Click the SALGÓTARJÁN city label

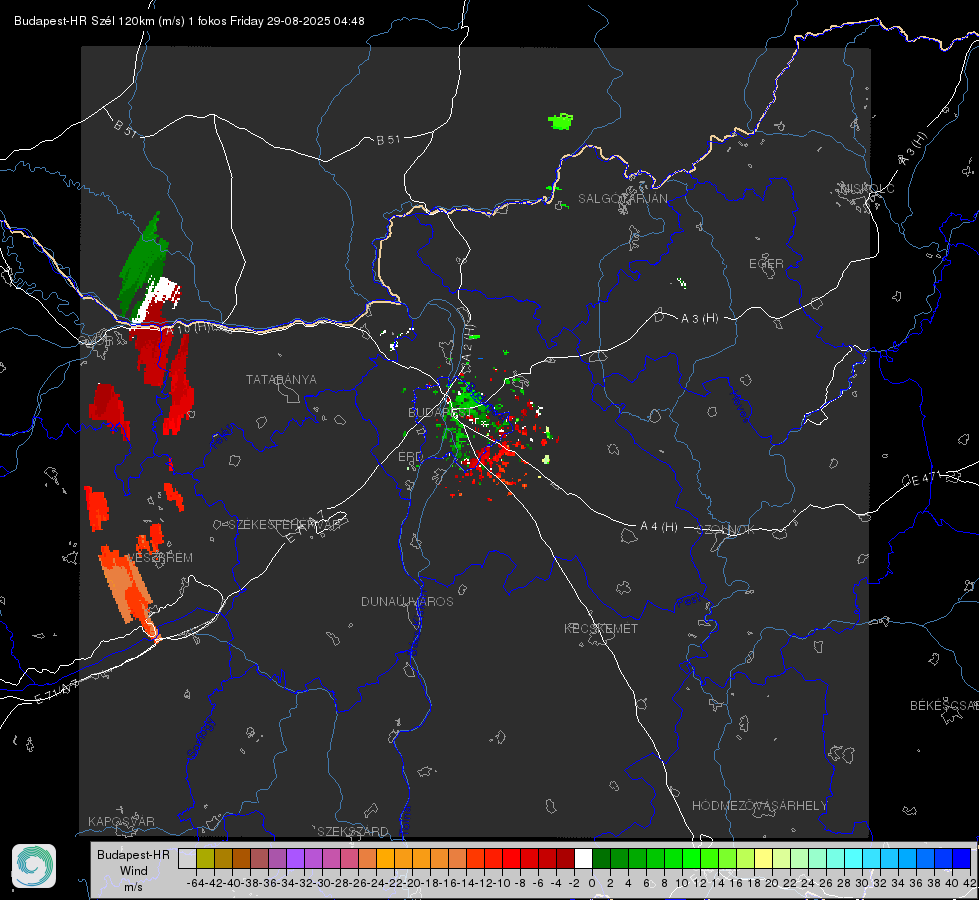[622, 199]
